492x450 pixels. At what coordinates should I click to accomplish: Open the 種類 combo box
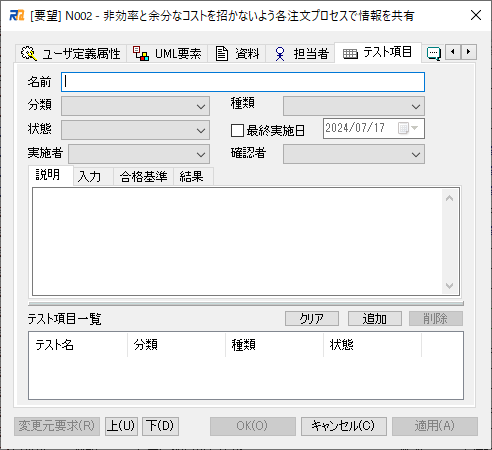click(354, 106)
